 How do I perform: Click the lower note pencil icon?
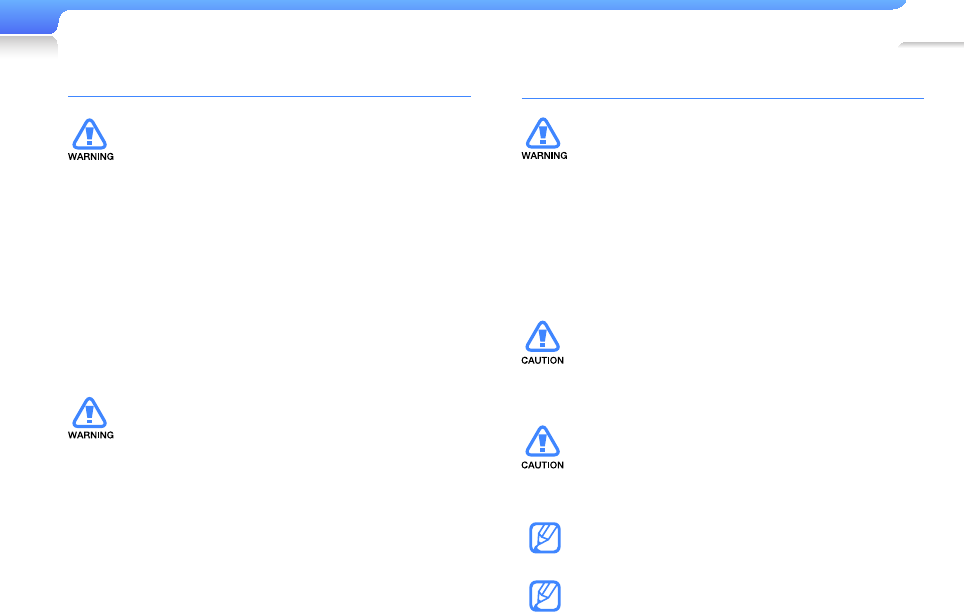[545, 595]
